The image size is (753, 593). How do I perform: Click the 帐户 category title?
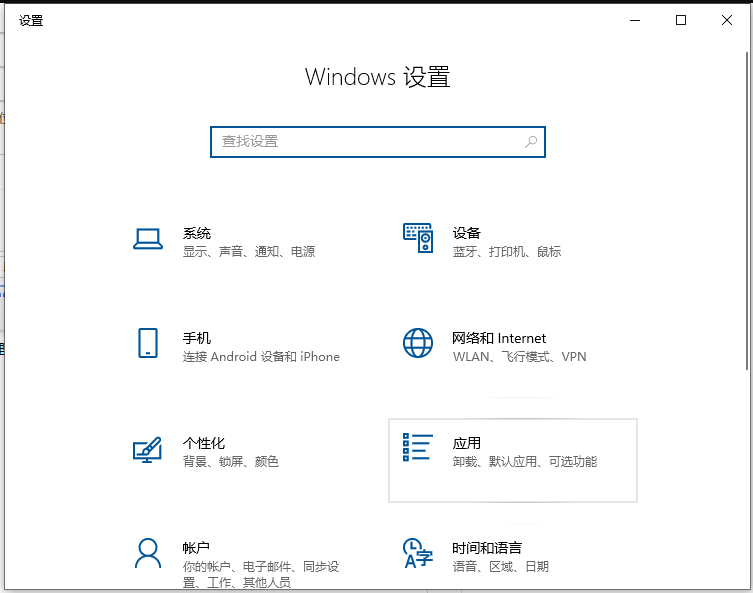coord(196,547)
